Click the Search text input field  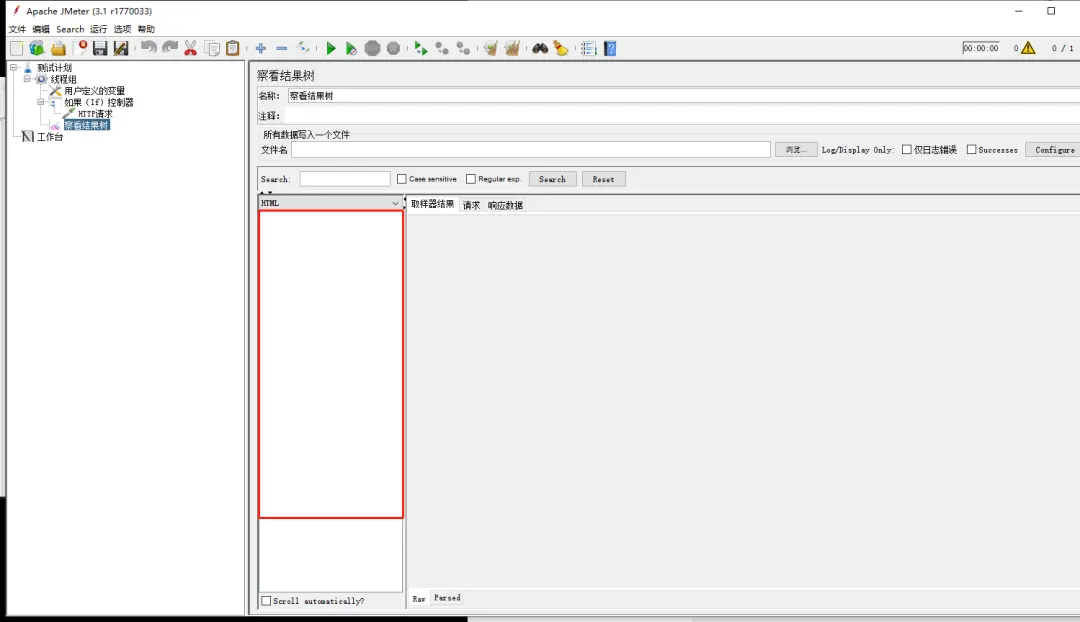[x=345, y=179]
